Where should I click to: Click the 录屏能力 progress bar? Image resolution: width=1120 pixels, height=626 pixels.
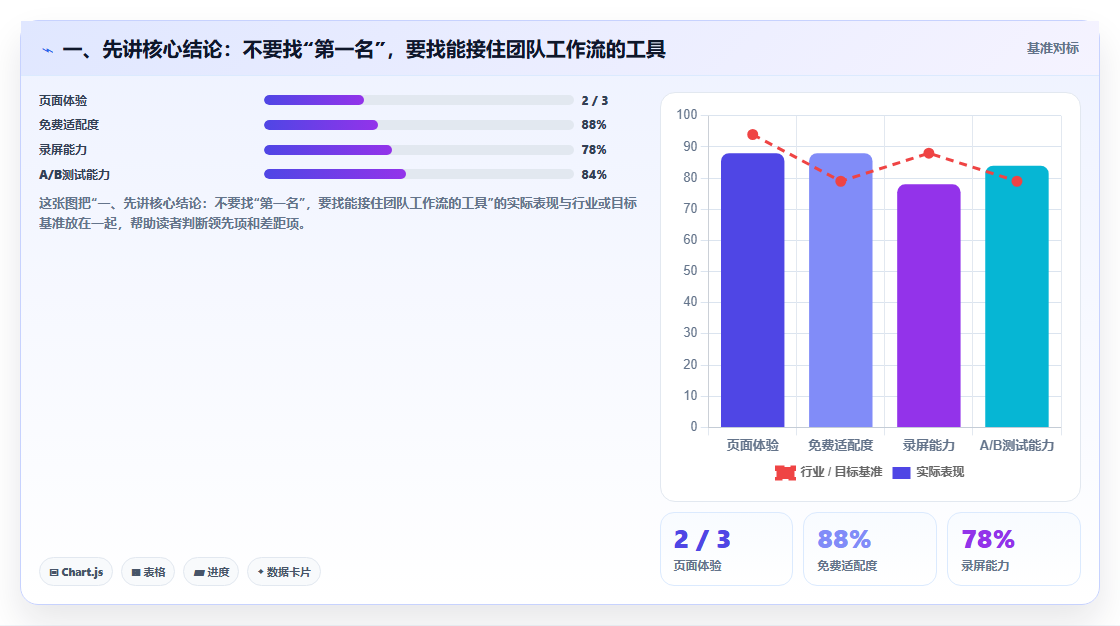coord(419,150)
